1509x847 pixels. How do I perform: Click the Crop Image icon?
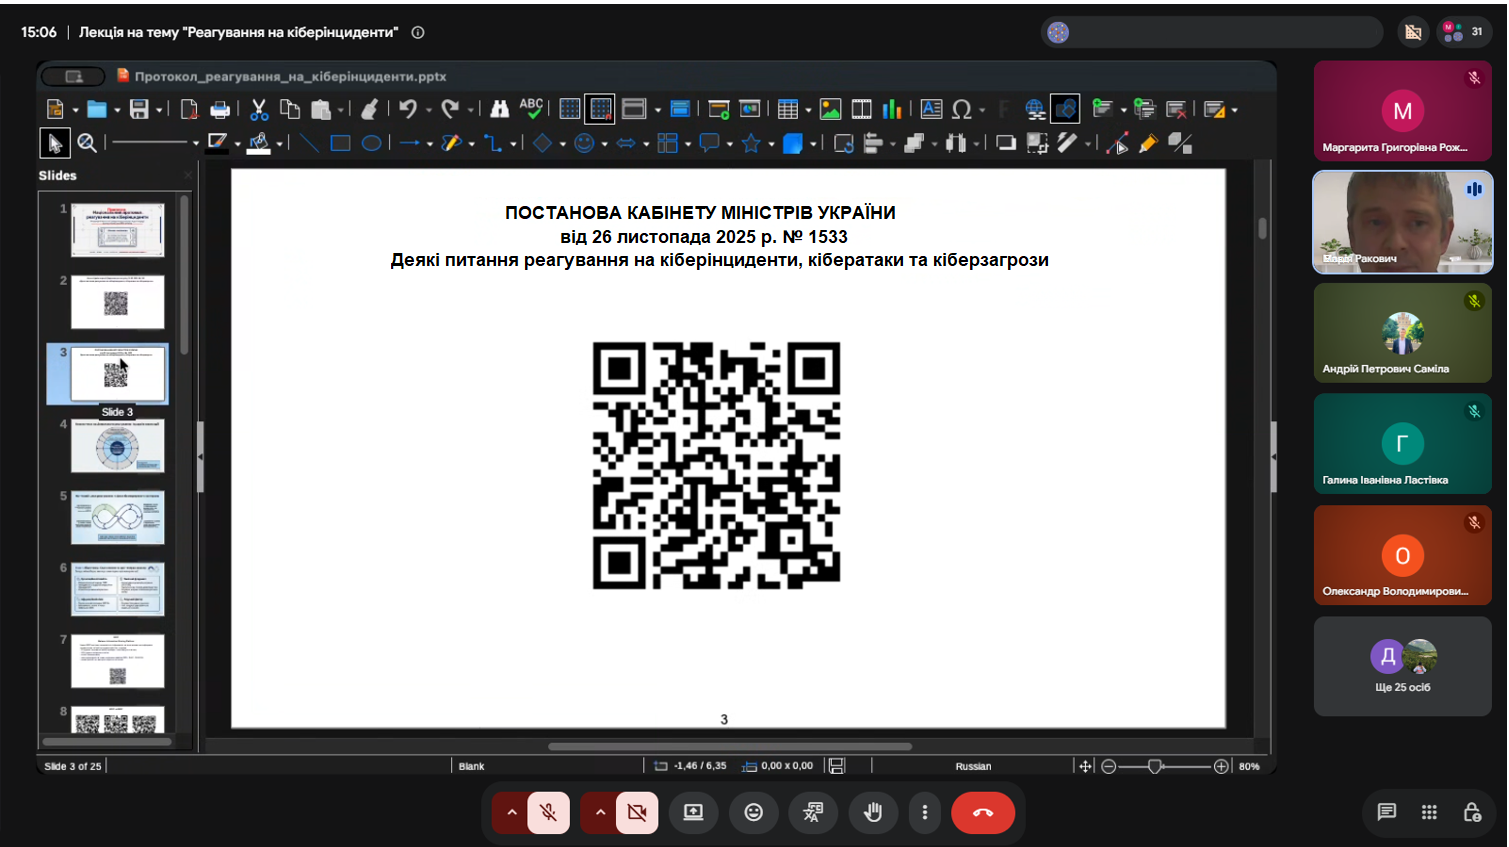click(1037, 144)
